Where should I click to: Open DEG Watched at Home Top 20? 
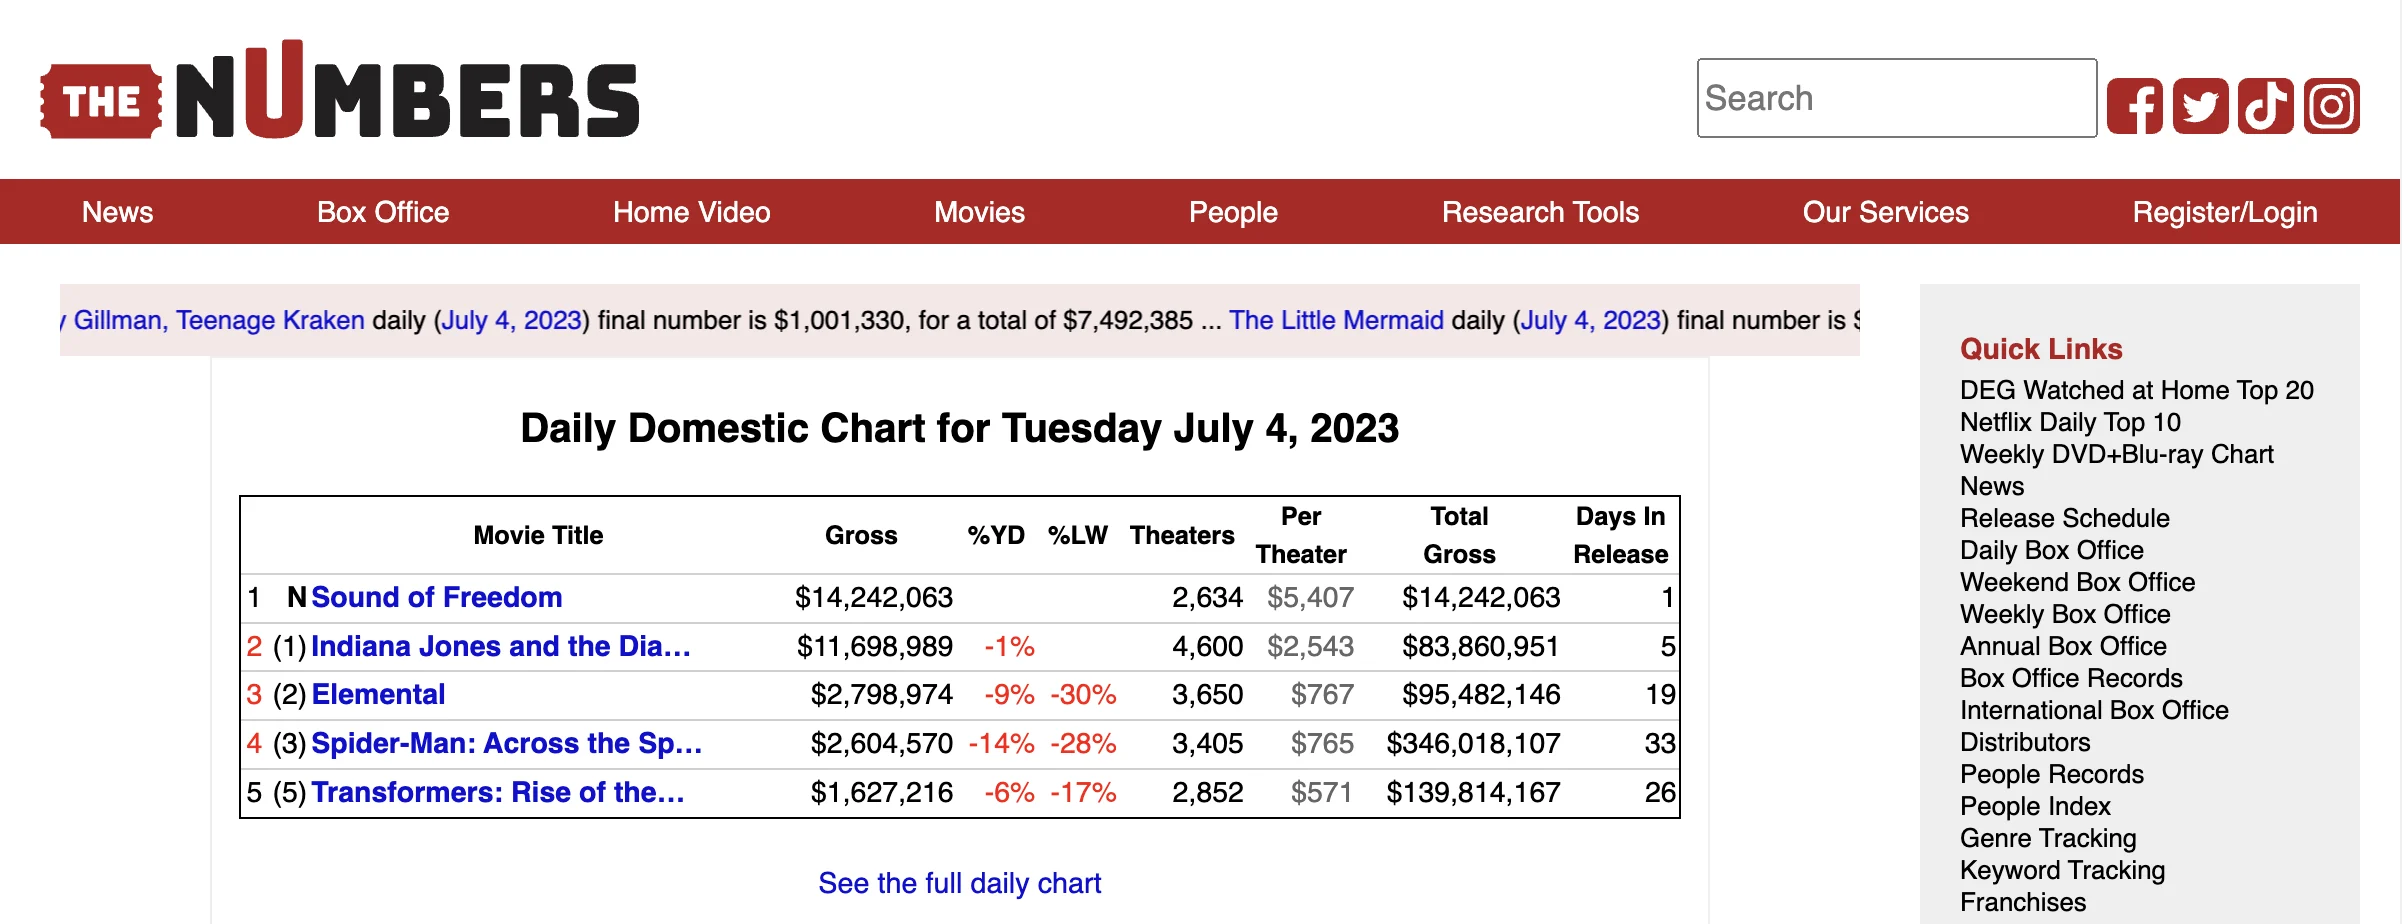pyautogui.click(x=2137, y=390)
